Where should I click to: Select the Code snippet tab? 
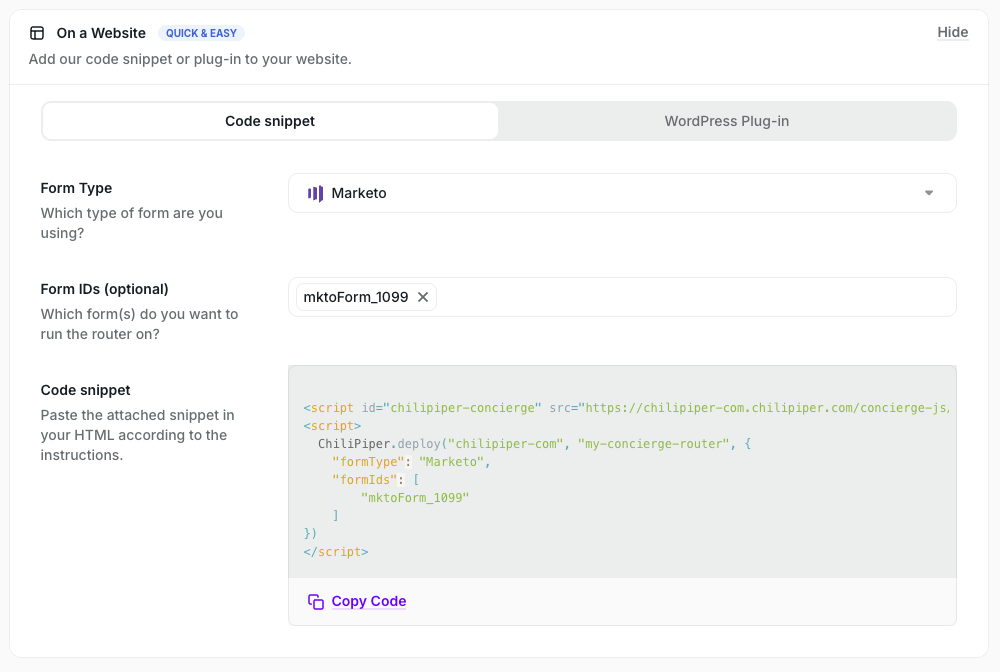[x=270, y=121]
